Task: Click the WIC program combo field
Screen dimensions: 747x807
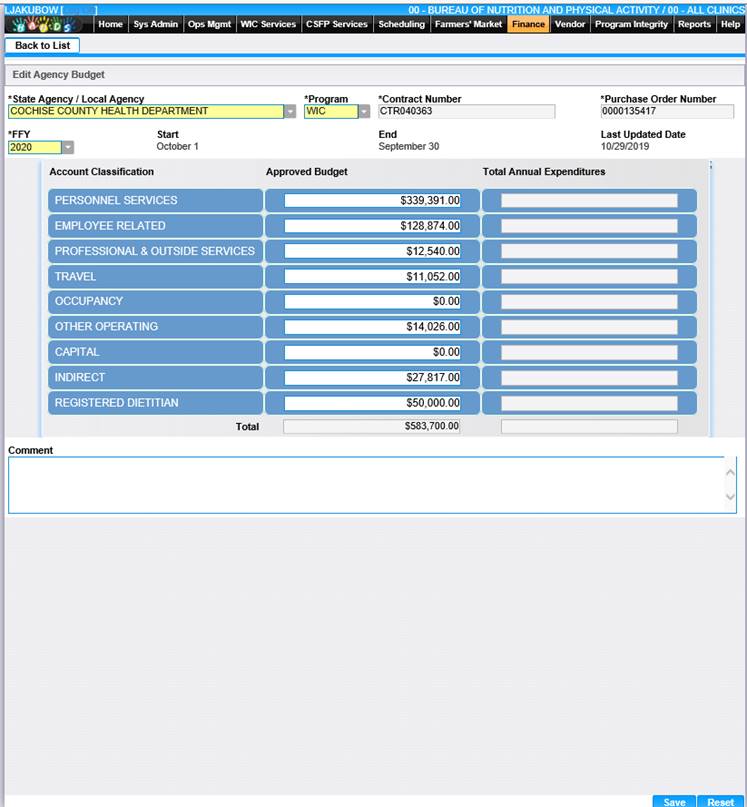Action: click(x=331, y=111)
